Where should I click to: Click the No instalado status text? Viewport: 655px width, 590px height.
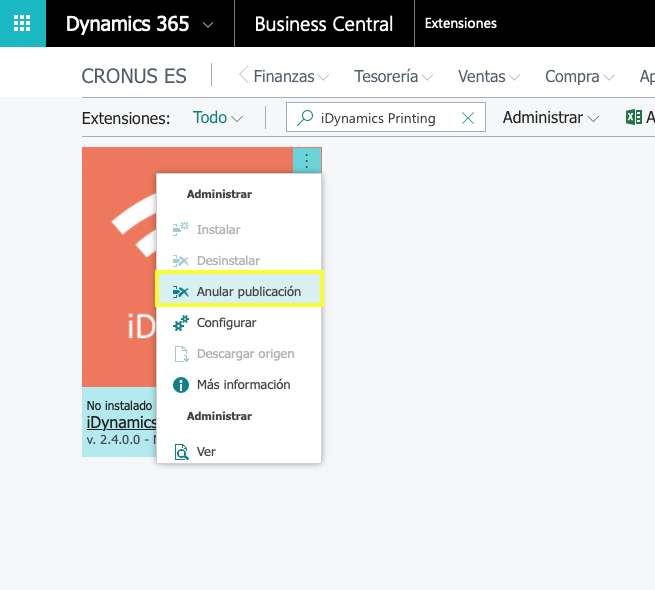119,405
